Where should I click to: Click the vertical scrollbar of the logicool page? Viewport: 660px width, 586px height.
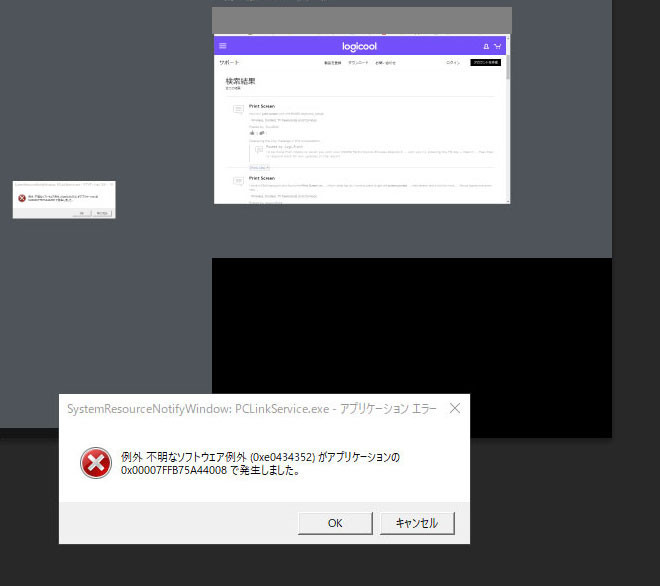pos(508,119)
